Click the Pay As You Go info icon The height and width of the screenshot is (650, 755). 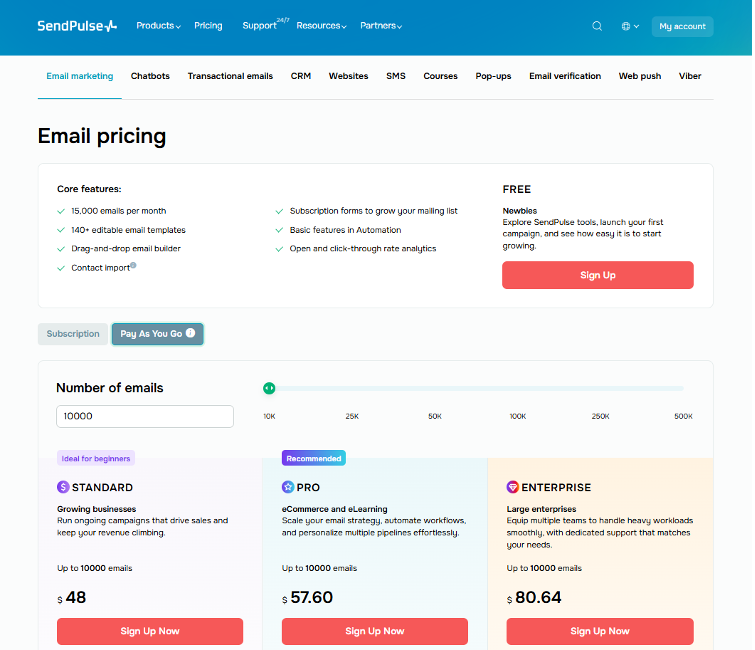click(191, 333)
